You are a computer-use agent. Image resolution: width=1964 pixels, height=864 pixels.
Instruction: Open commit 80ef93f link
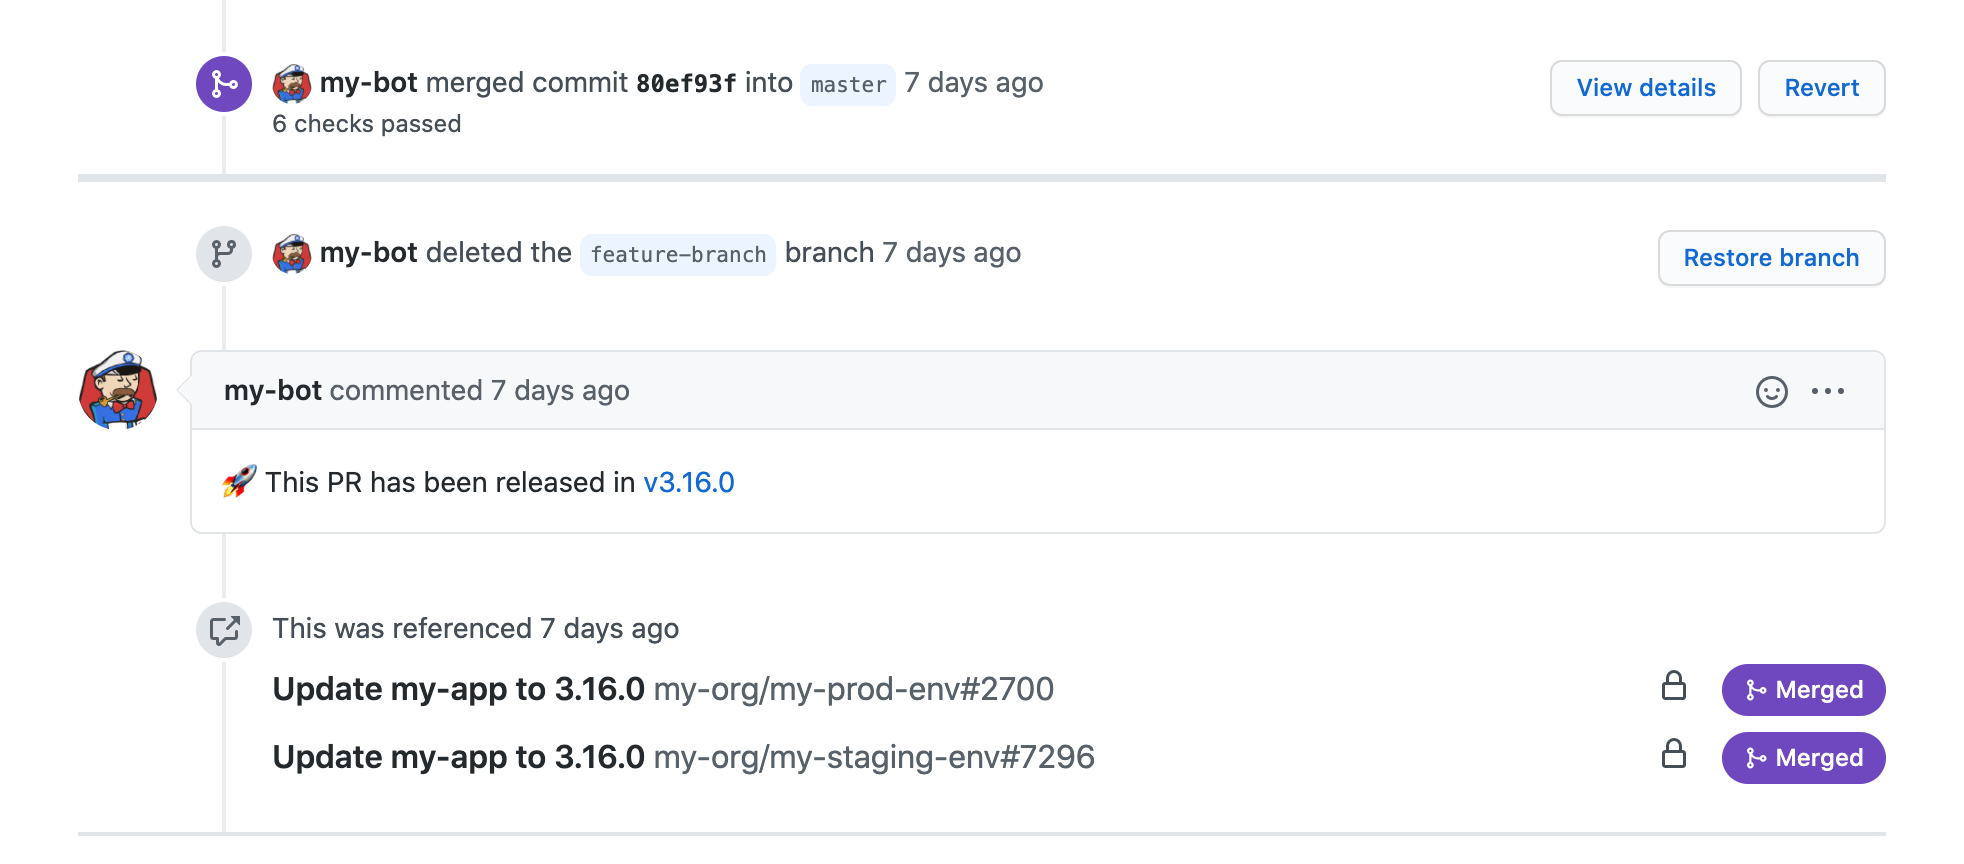(686, 84)
